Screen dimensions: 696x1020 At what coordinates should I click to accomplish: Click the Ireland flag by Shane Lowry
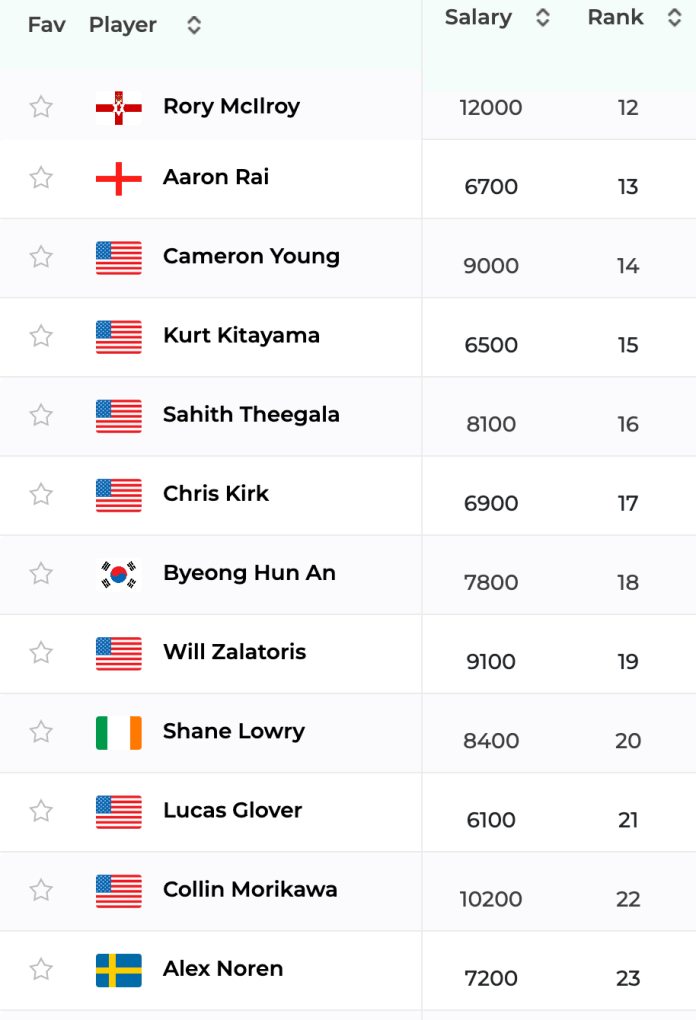(x=119, y=732)
